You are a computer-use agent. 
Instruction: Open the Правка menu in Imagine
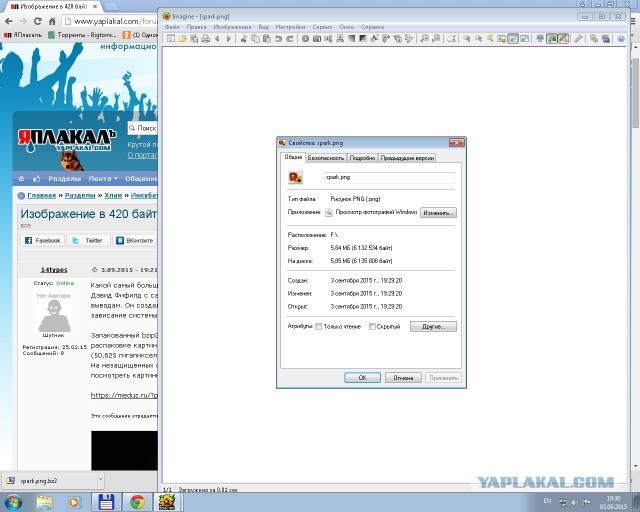[196, 27]
